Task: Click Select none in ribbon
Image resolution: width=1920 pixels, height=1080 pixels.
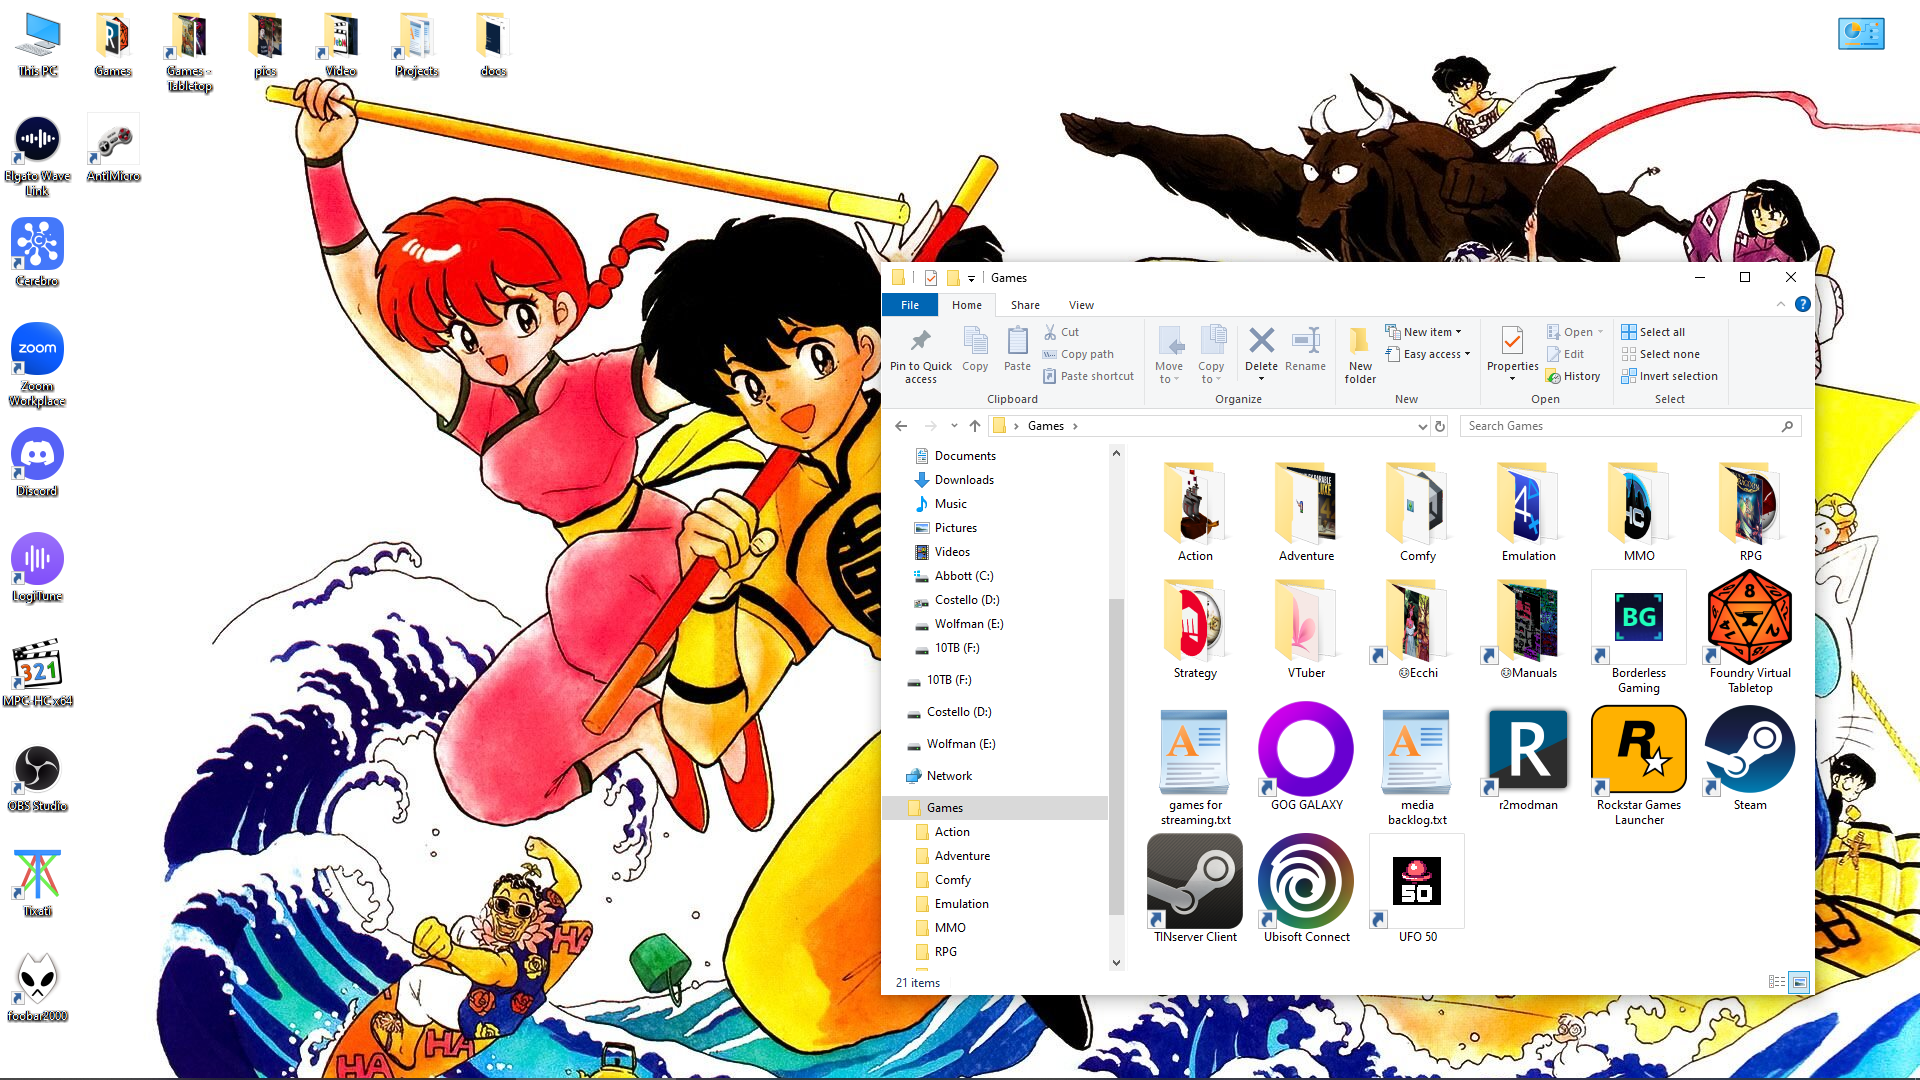Action: [1660, 354]
